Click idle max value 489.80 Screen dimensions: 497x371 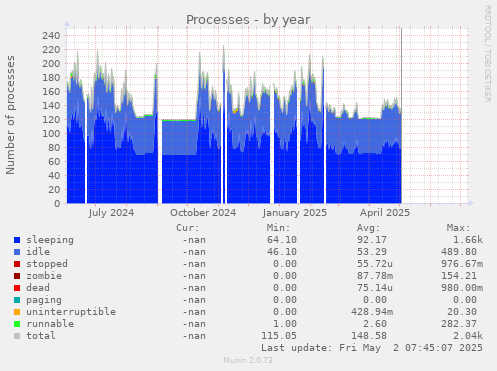click(459, 252)
